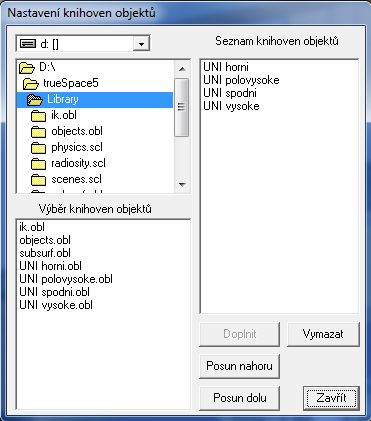Click the Posun dolu button
This screenshot has width=371, height=421.
pos(239,398)
